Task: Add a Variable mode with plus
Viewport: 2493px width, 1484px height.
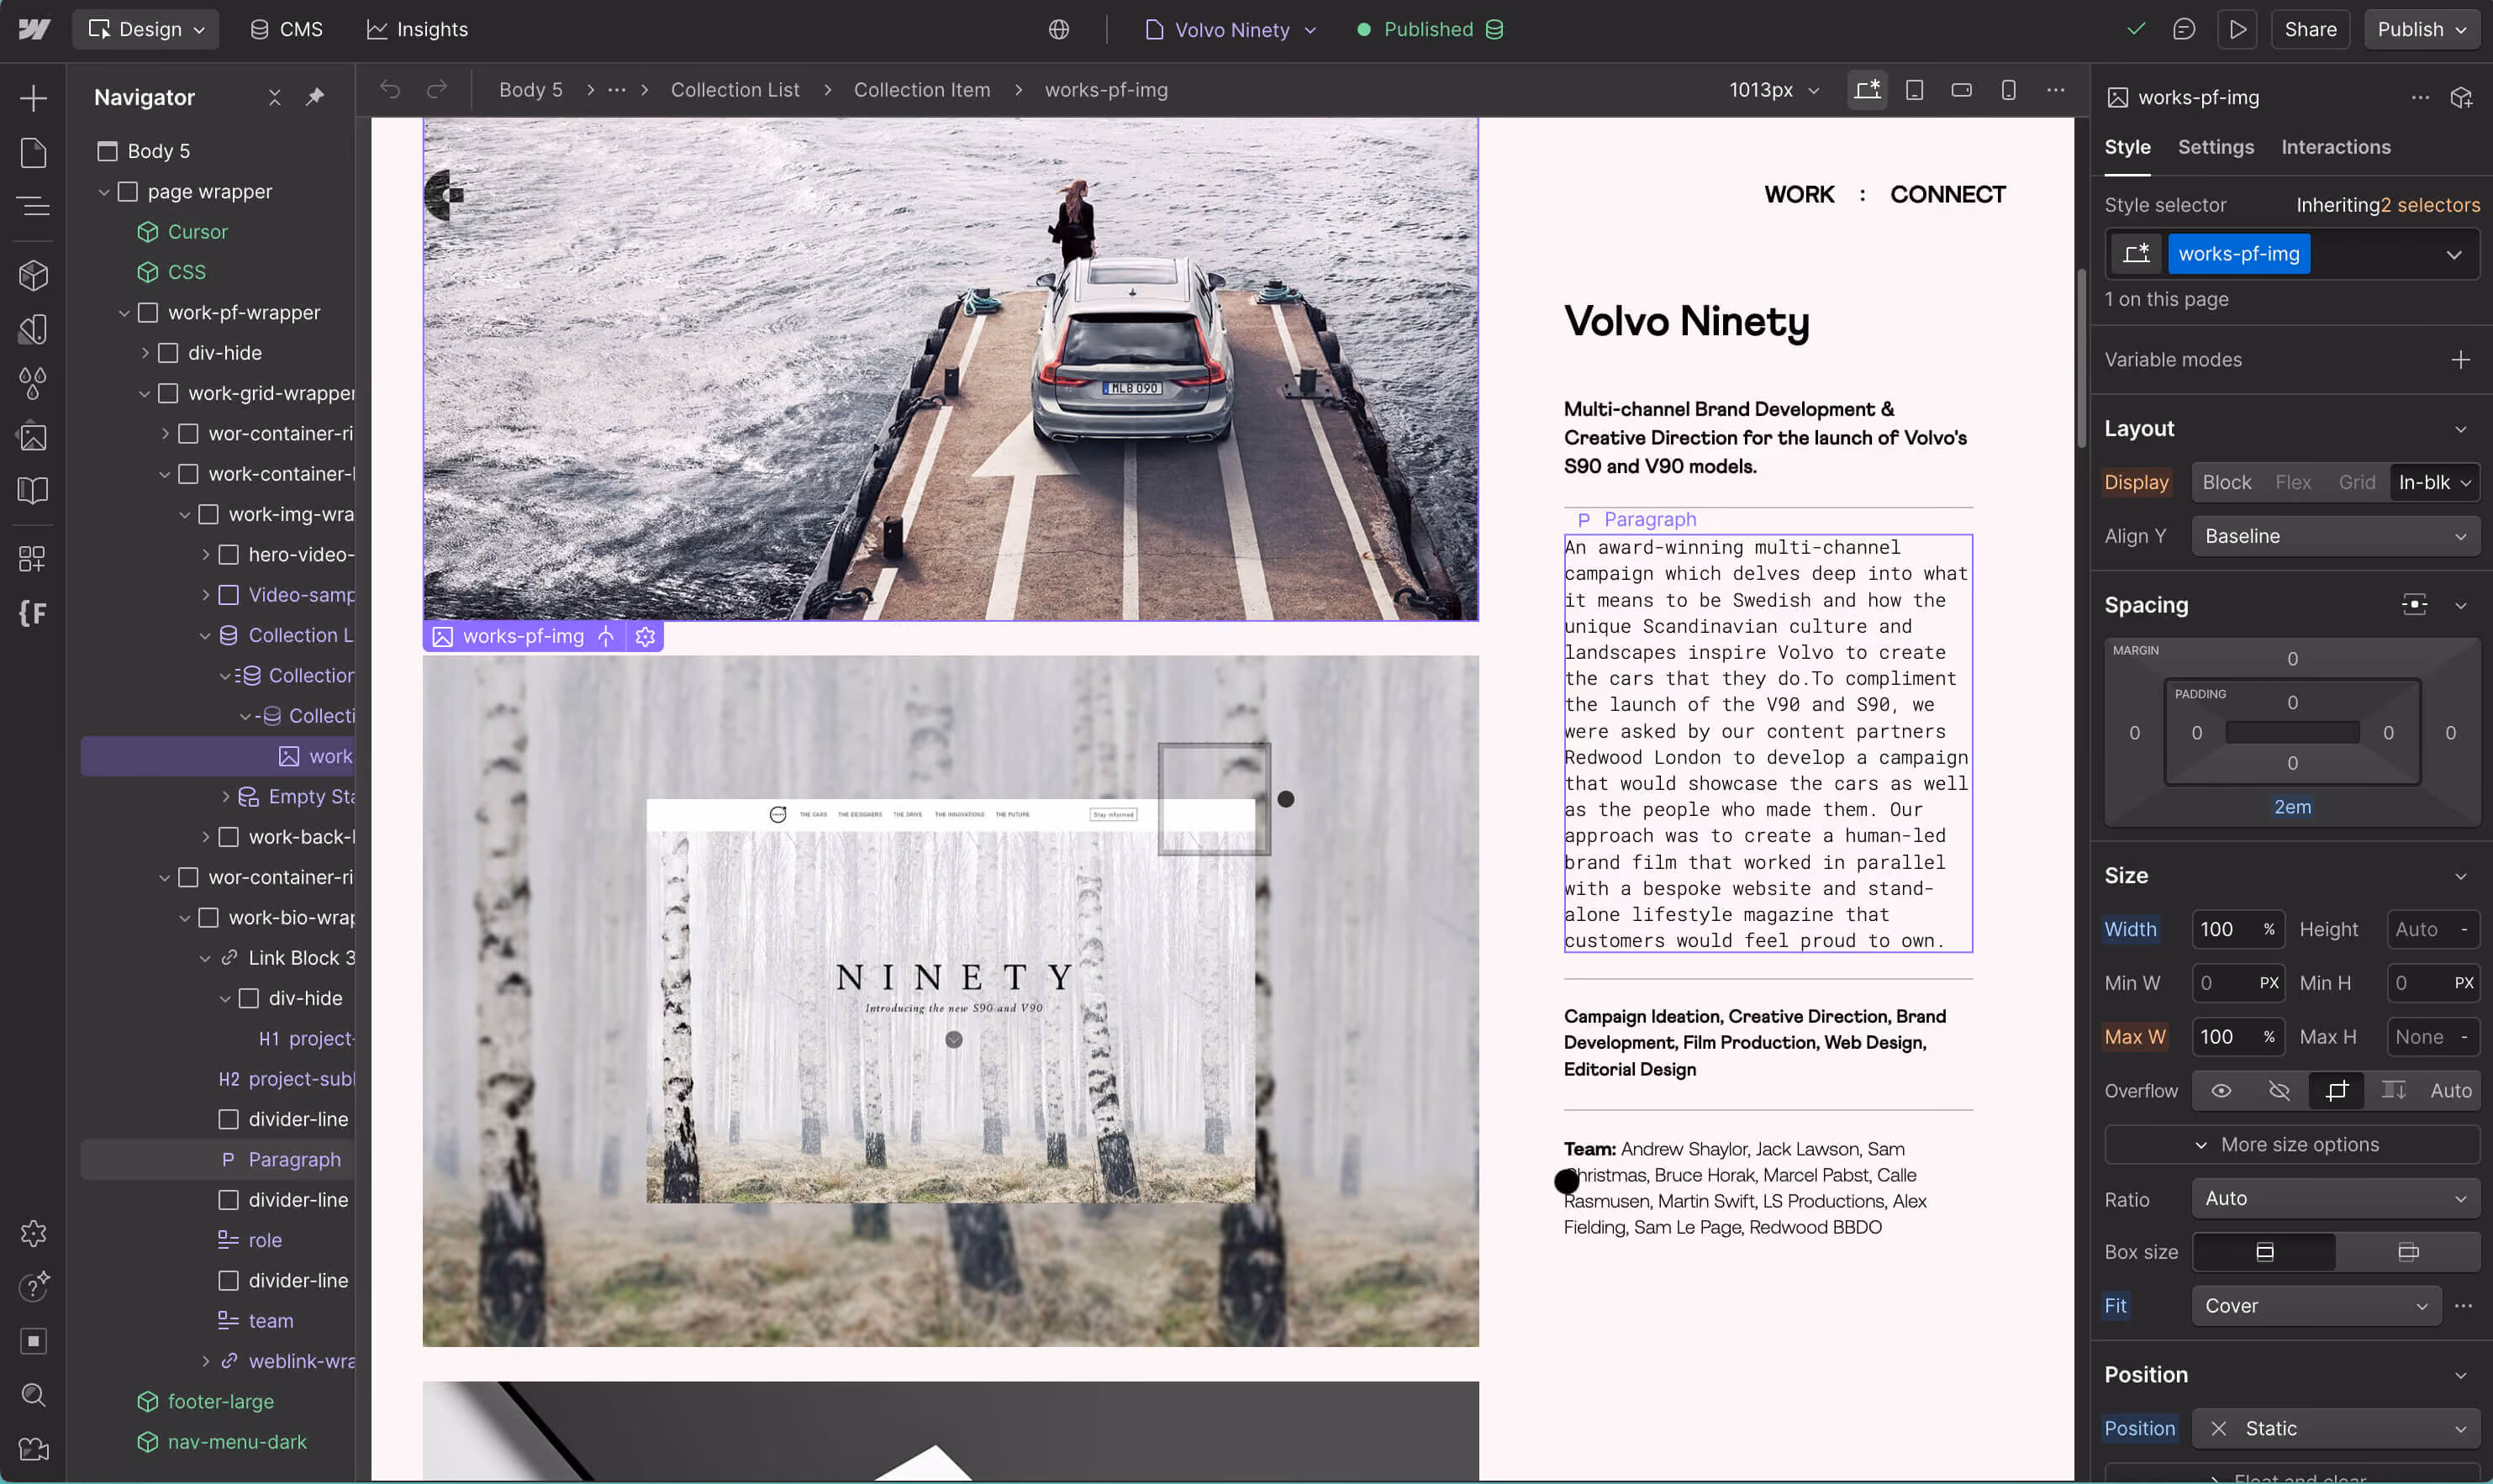Action: (x=2460, y=360)
